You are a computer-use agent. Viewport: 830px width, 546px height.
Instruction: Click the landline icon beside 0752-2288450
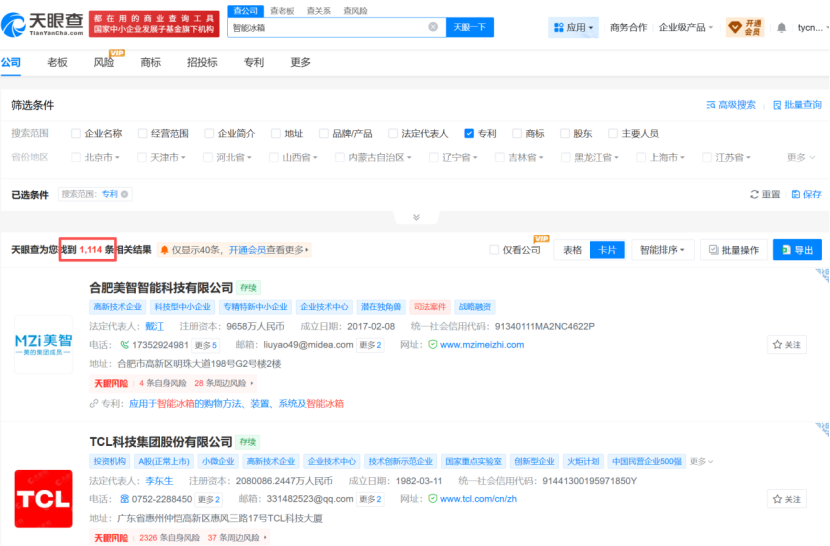[124, 499]
